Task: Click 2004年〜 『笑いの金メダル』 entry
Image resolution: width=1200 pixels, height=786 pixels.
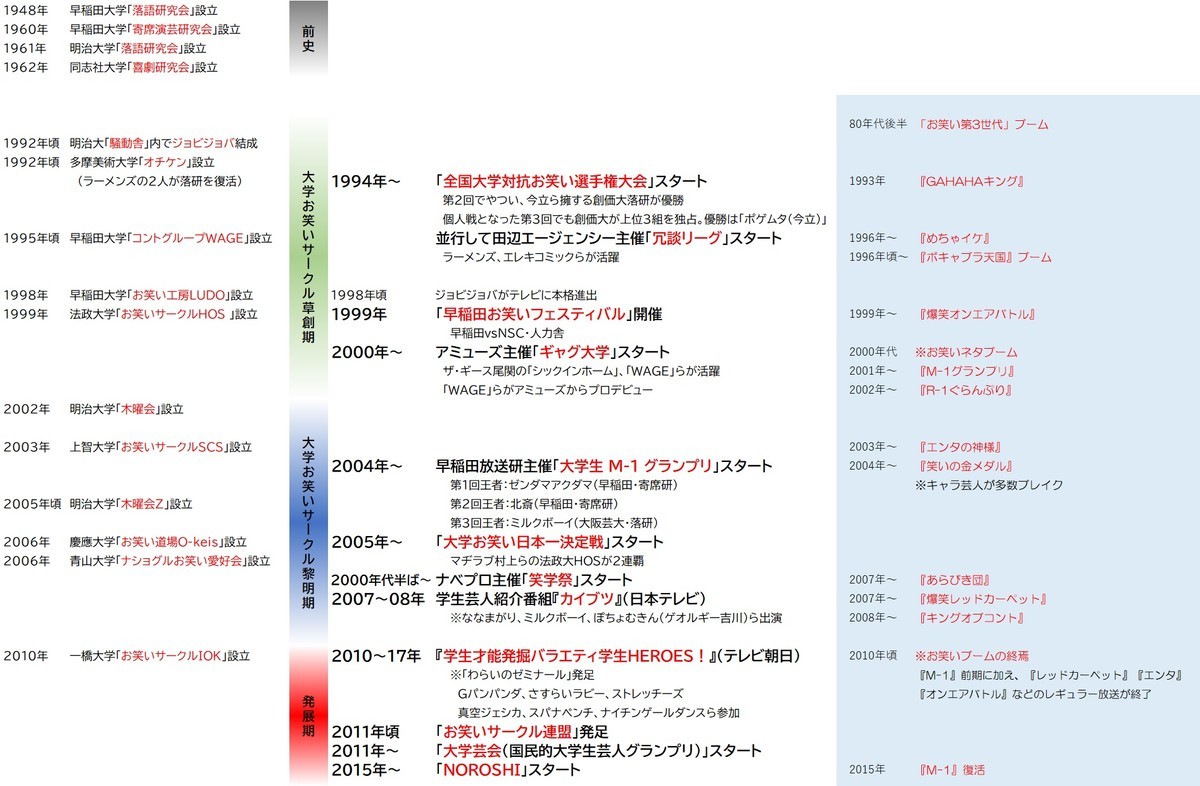Action: point(936,466)
